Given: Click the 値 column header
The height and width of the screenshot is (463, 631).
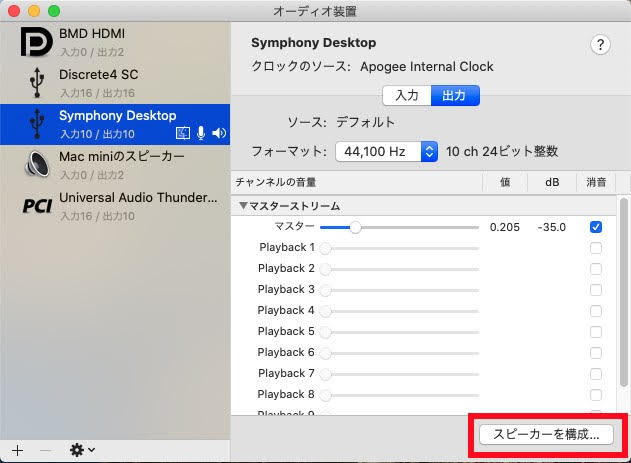Looking at the screenshot, I should [505, 182].
